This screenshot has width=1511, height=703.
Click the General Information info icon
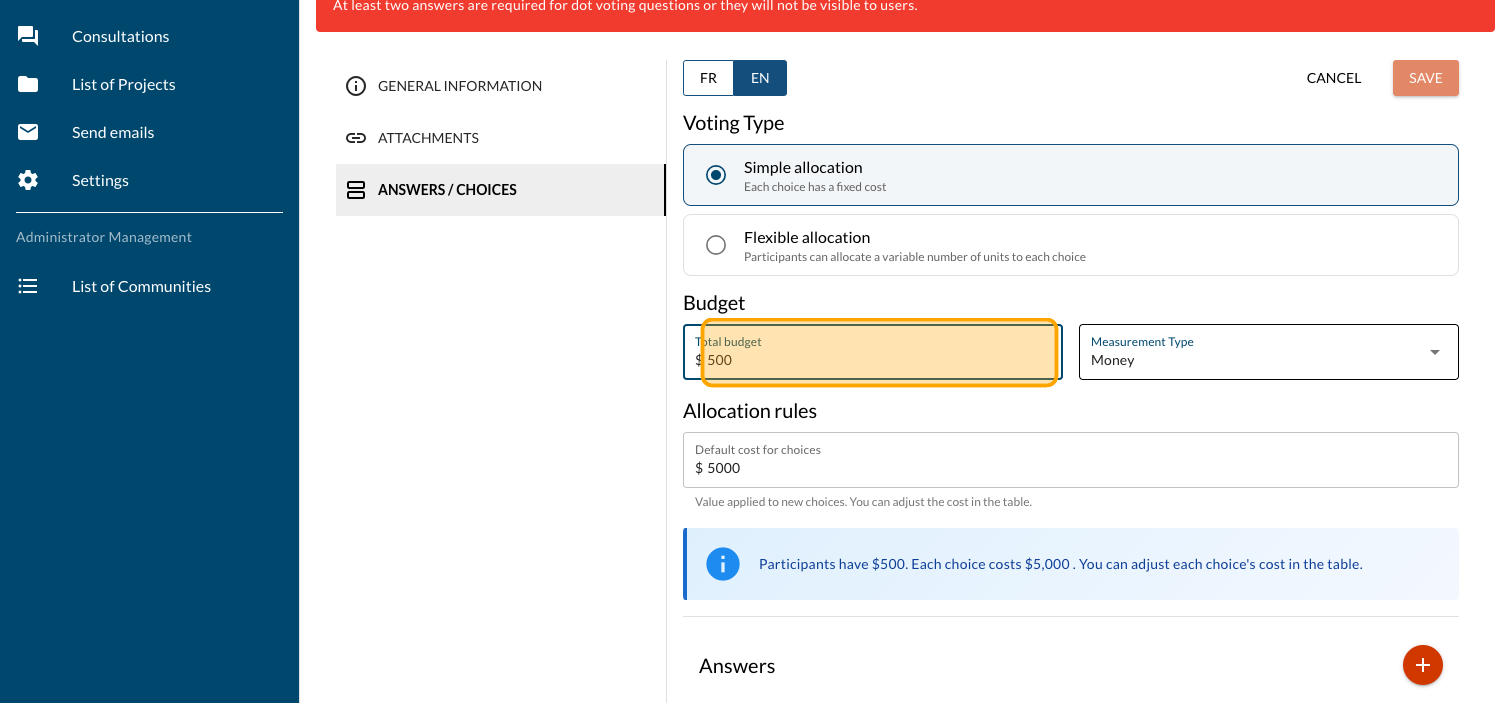[x=356, y=86]
